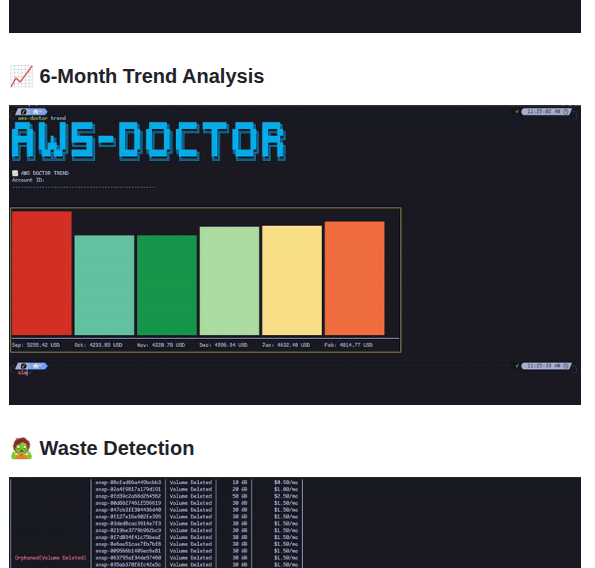Click the clock icon next to 11:23:02 AM

[x=566, y=112]
